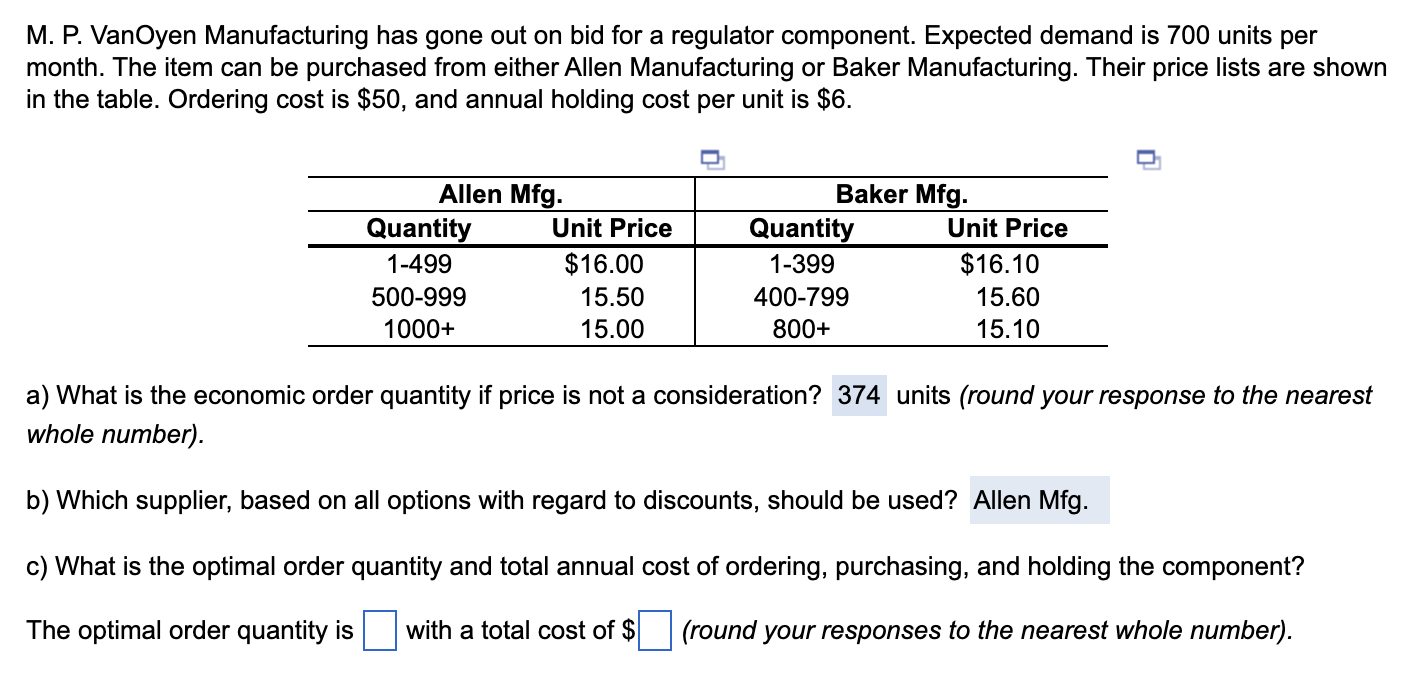Click the empty optimal order quantity box
The width and height of the screenshot is (1404, 674).
pos(378,631)
